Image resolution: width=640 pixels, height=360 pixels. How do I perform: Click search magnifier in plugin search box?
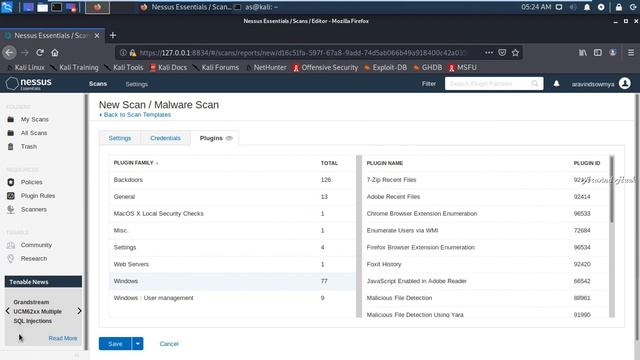click(535, 83)
